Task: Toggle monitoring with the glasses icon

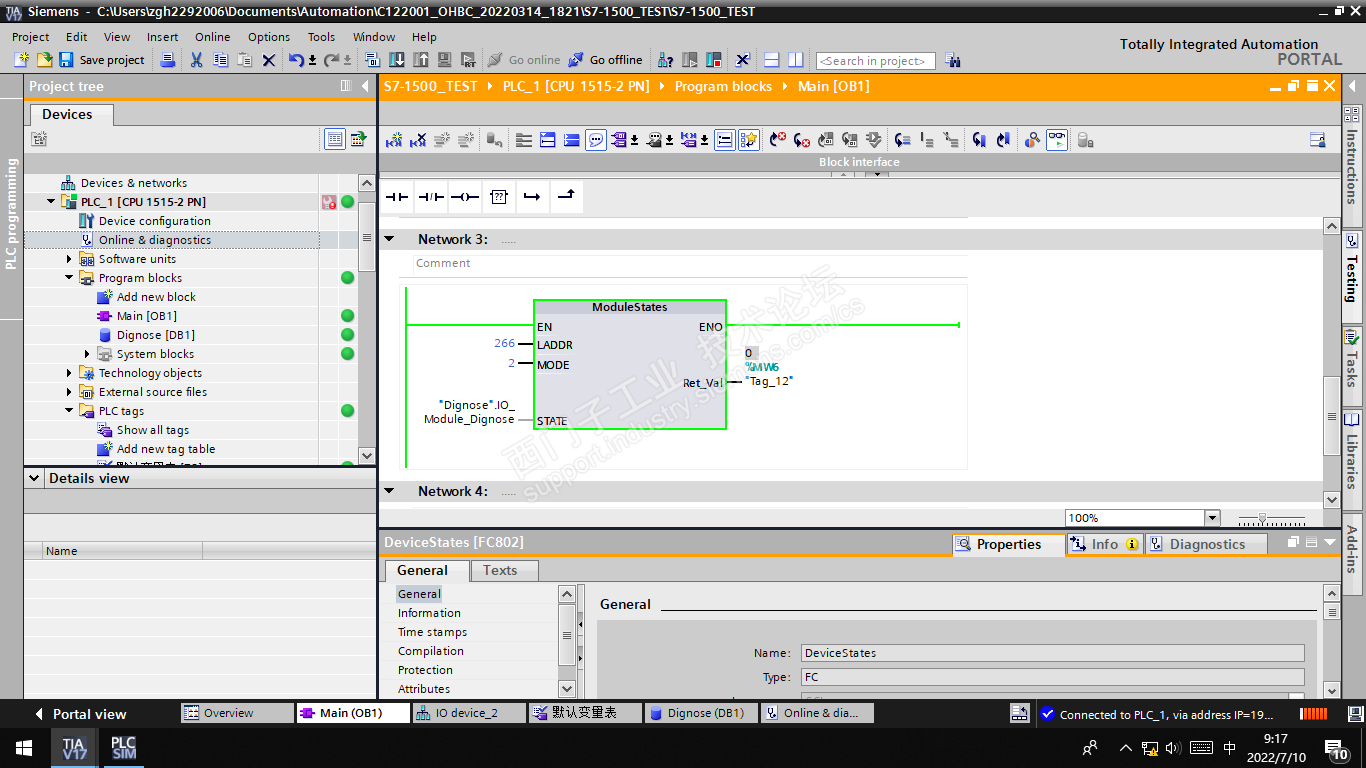Action: 1057,140
